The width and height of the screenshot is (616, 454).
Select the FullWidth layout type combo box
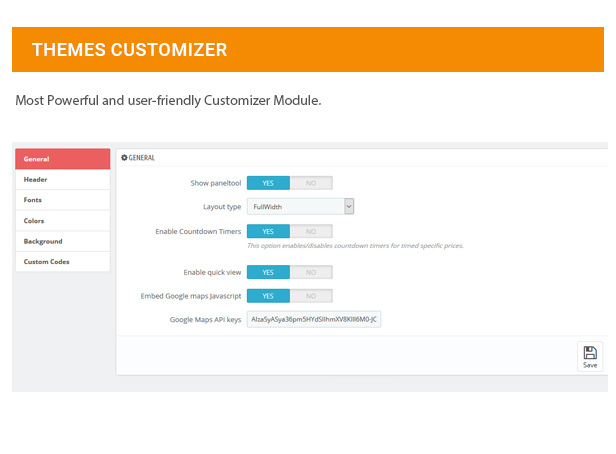(x=301, y=206)
